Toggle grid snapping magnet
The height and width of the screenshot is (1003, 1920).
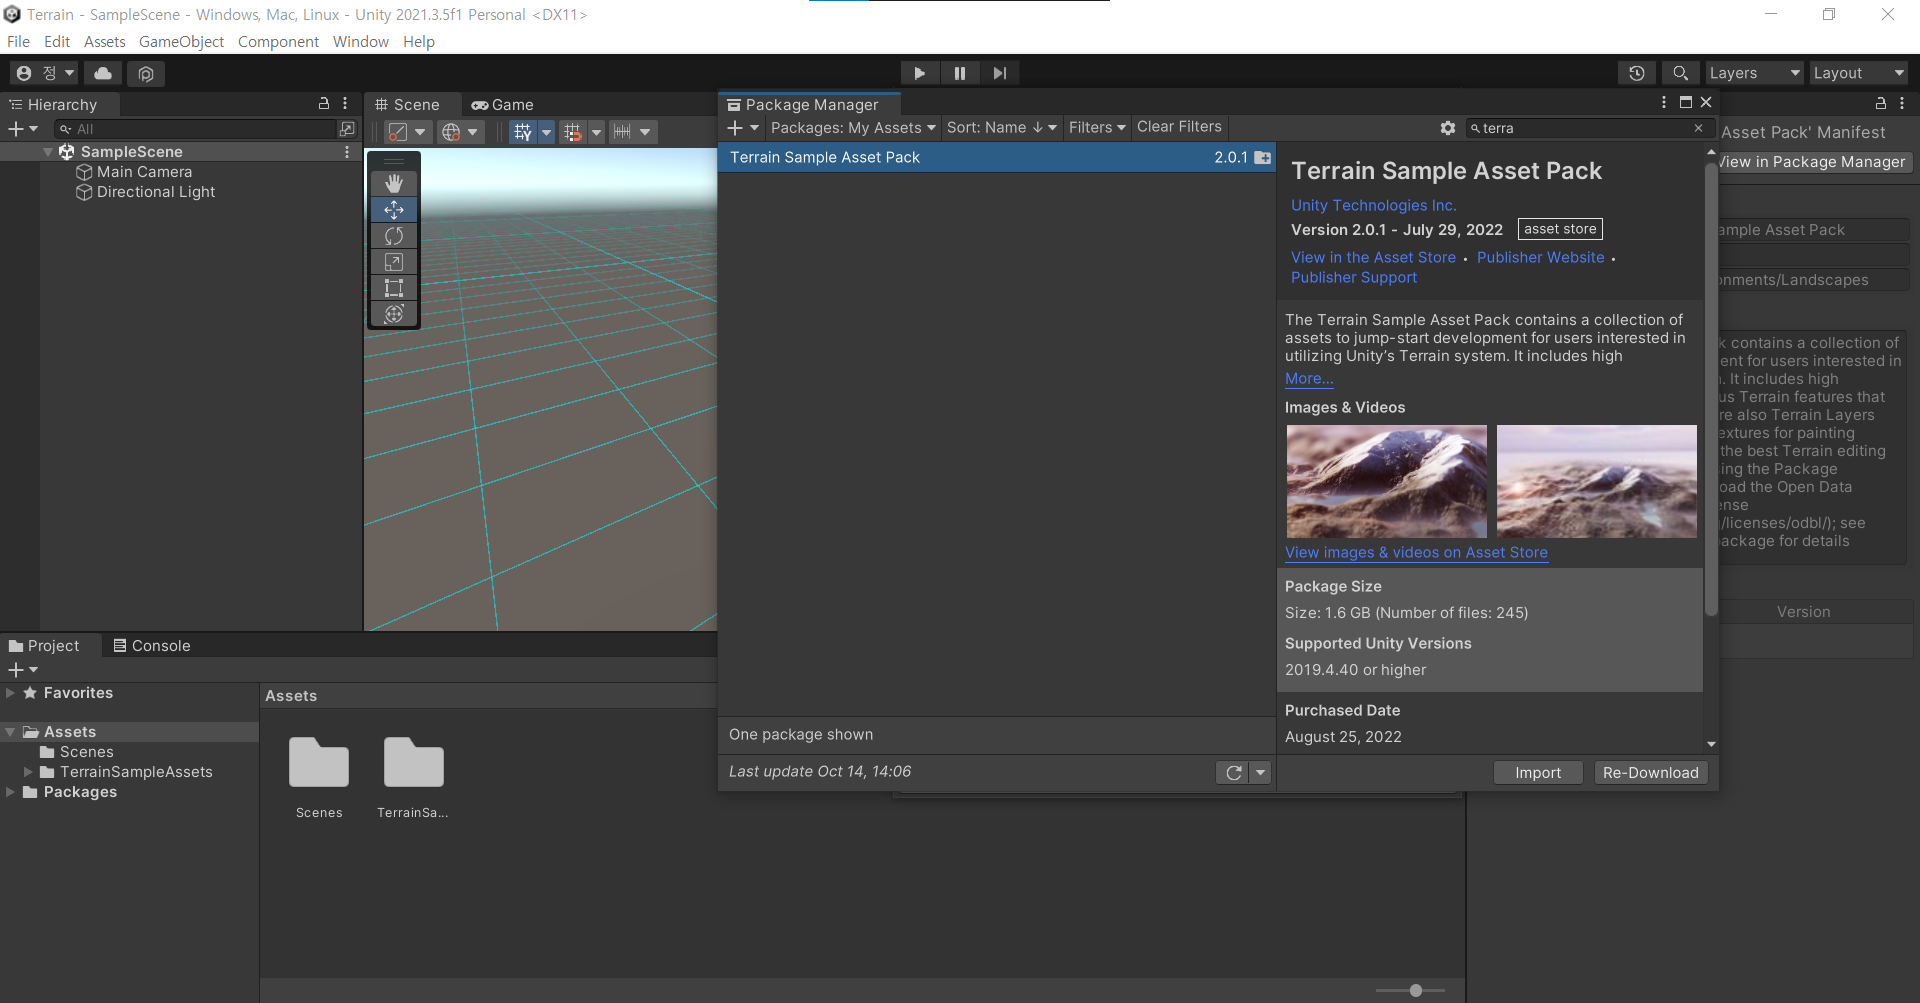pos(572,132)
